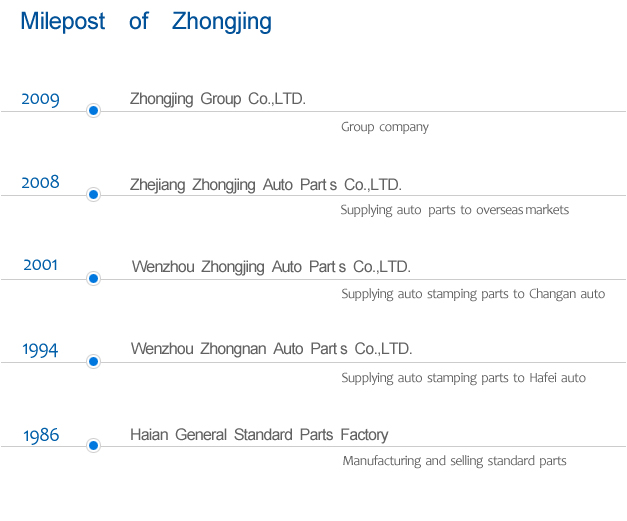Click Zhejiang Zhongjing Auto Parts Co.,LTD. title
Viewport: 627px width, 521px height.
(265, 184)
